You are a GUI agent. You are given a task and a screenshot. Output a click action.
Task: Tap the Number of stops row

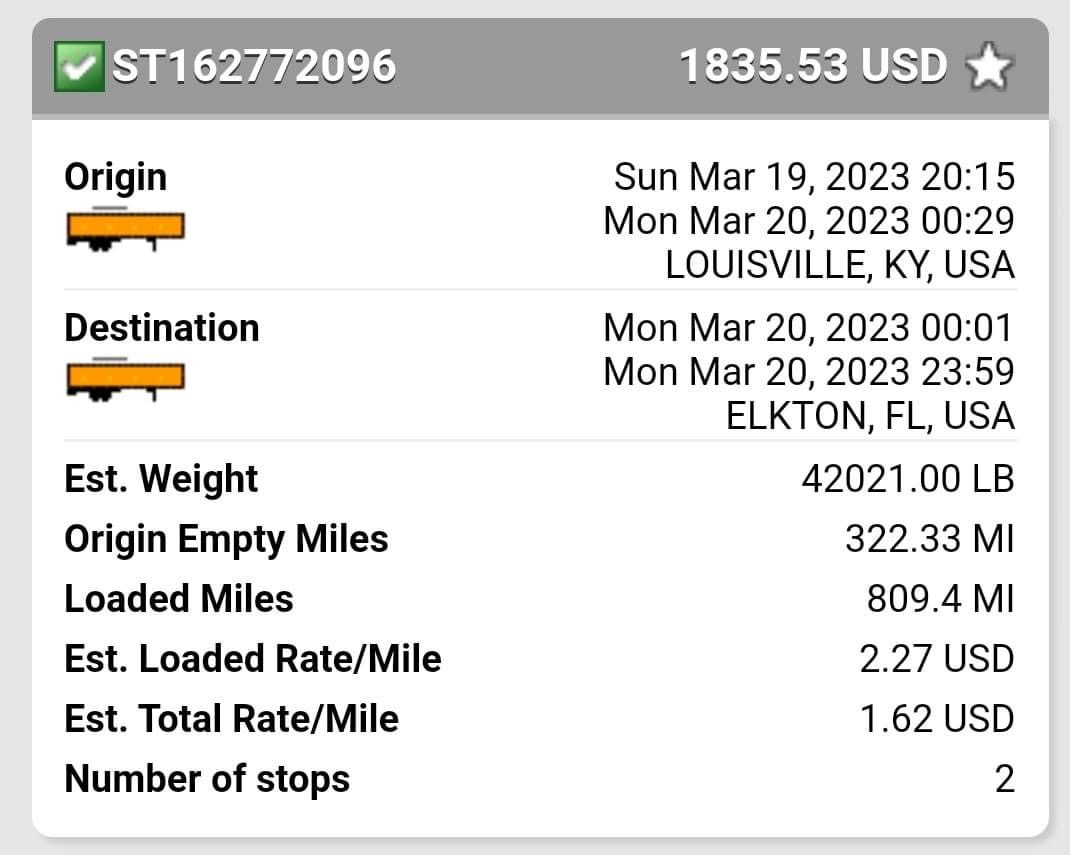540,779
